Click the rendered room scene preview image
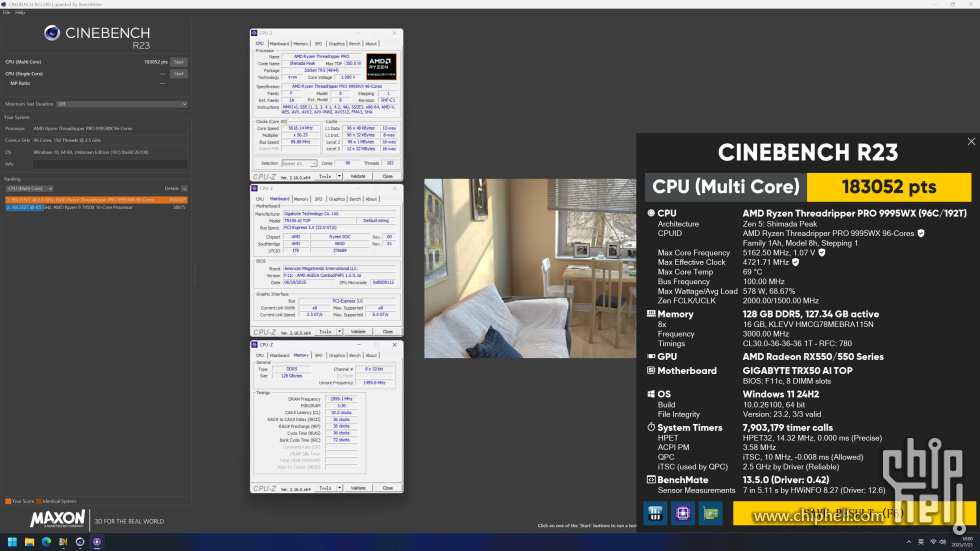 [530, 269]
